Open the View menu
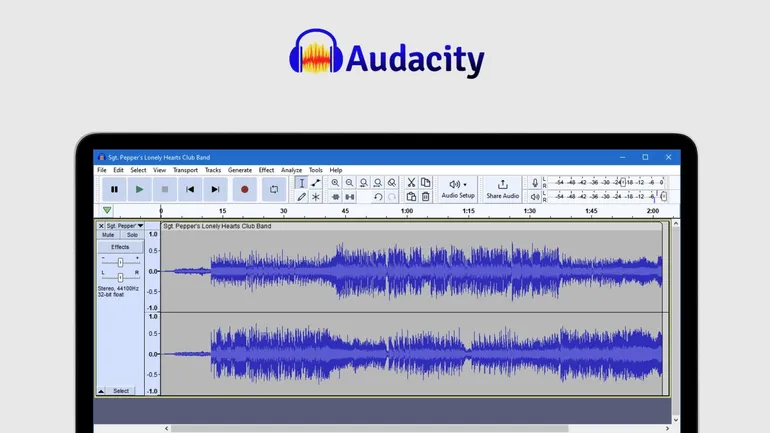This screenshot has height=433, width=770. click(159, 170)
